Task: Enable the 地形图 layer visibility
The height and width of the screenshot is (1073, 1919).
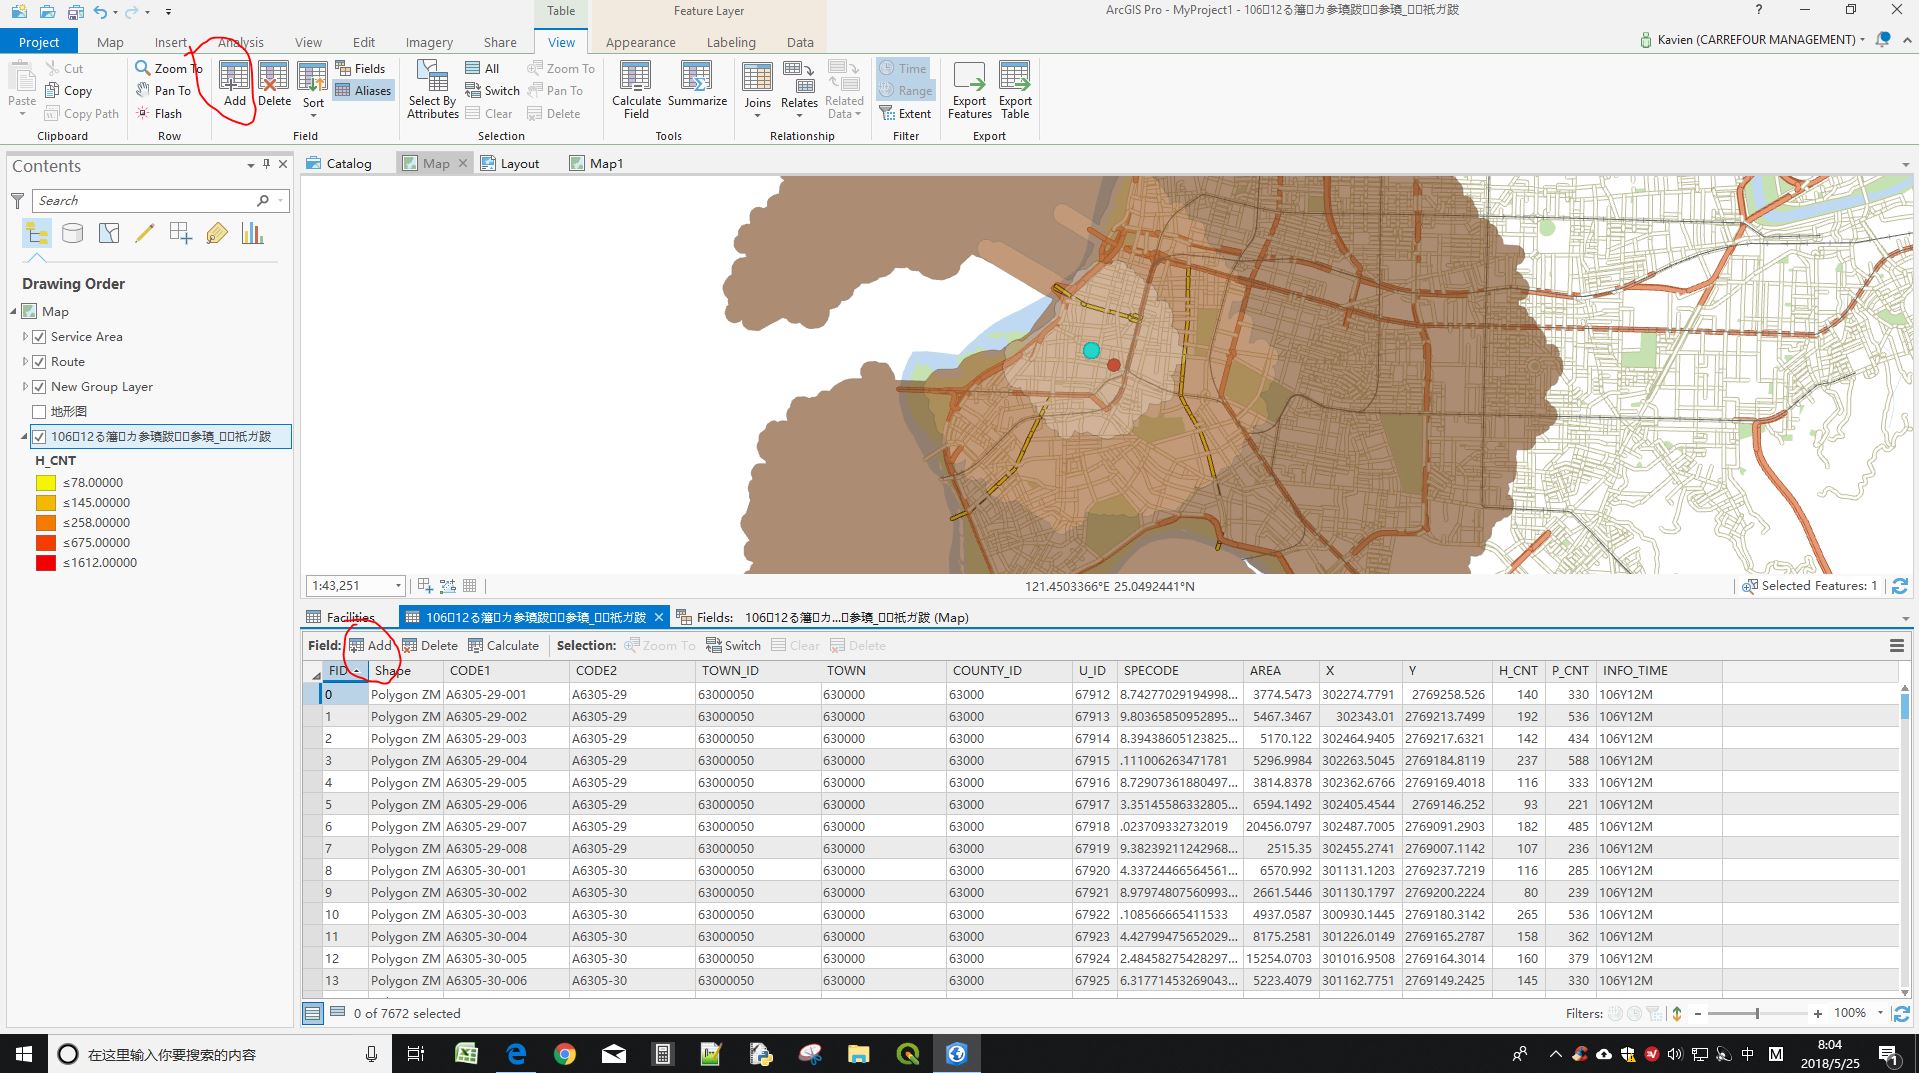Action: pos(39,411)
